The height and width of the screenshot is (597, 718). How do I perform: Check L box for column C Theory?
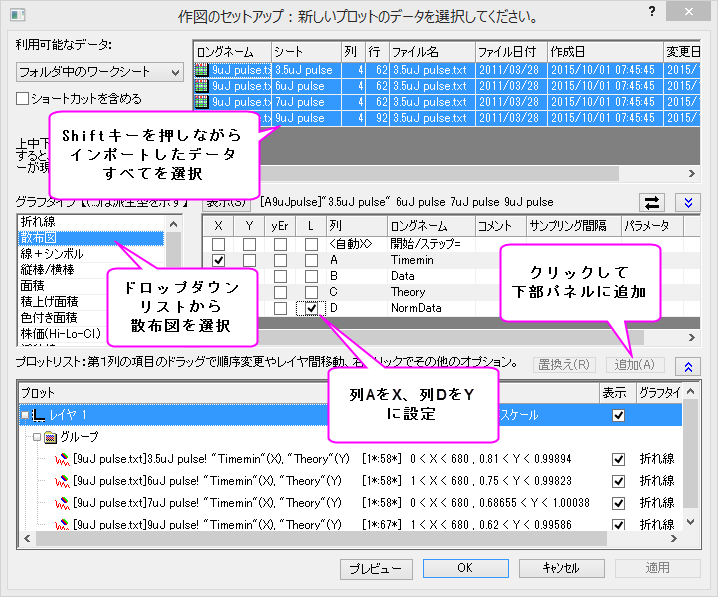(311, 293)
